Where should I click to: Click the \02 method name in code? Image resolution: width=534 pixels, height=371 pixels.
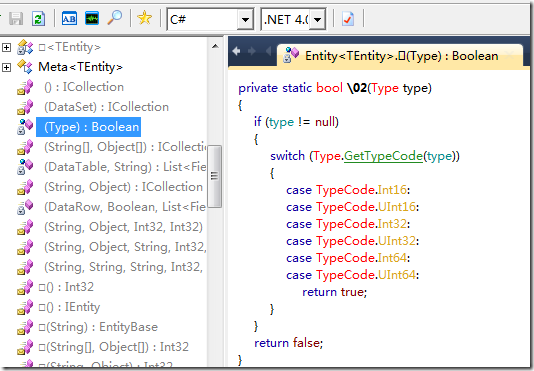click(357, 88)
